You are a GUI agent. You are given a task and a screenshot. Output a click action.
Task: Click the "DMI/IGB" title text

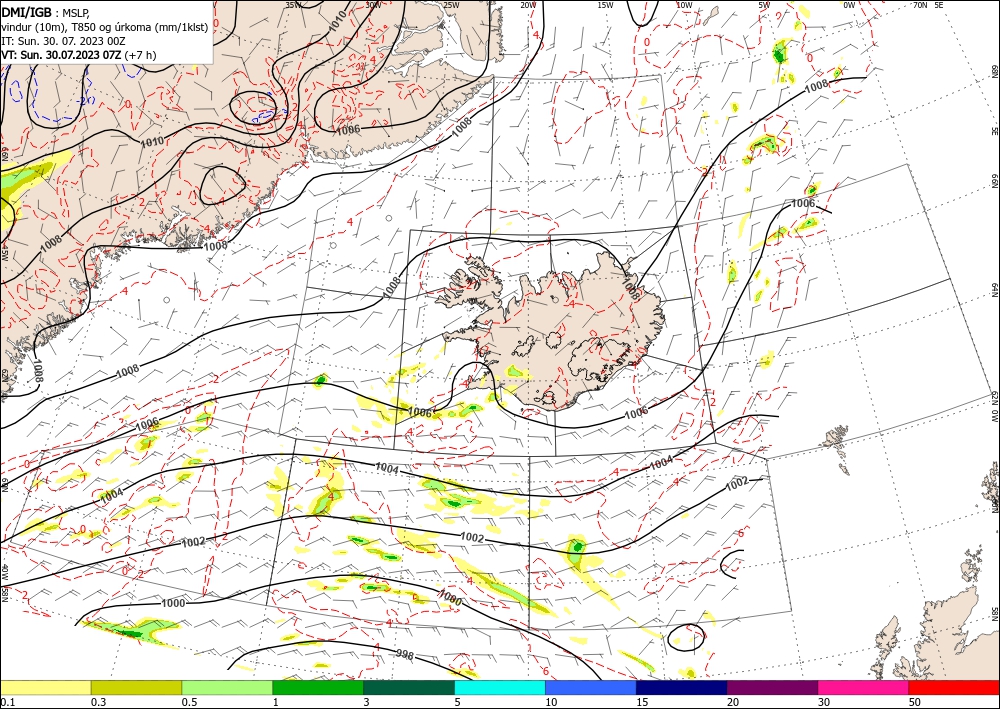tap(26, 11)
